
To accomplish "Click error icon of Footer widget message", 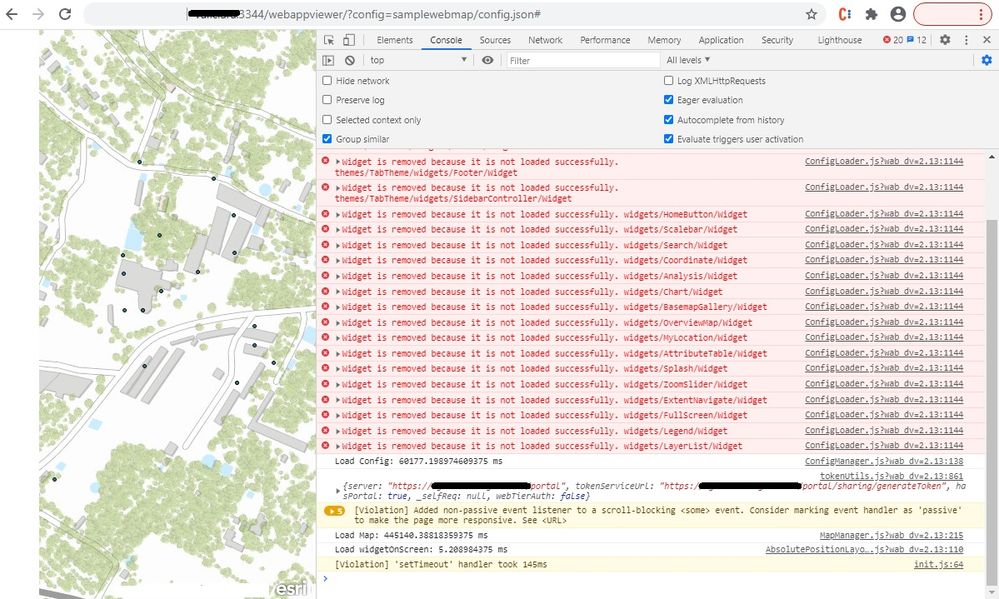I will [326, 161].
